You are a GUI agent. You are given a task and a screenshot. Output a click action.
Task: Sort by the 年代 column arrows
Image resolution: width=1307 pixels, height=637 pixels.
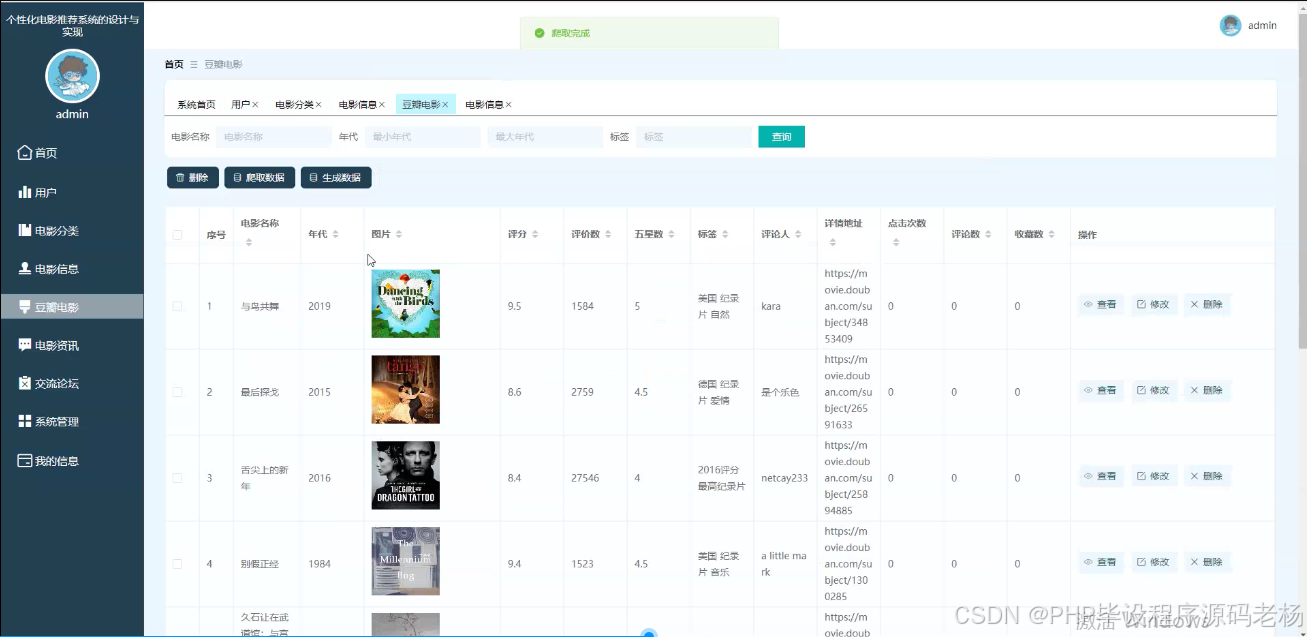(335, 234)
